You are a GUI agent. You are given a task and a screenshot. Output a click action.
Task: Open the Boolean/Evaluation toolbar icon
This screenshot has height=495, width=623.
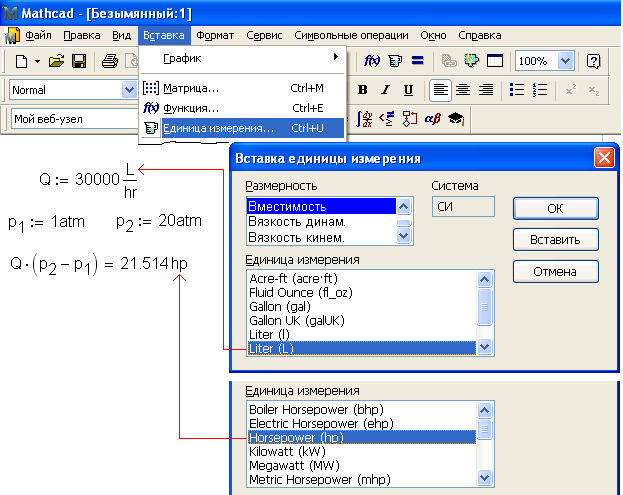[387, 118]
